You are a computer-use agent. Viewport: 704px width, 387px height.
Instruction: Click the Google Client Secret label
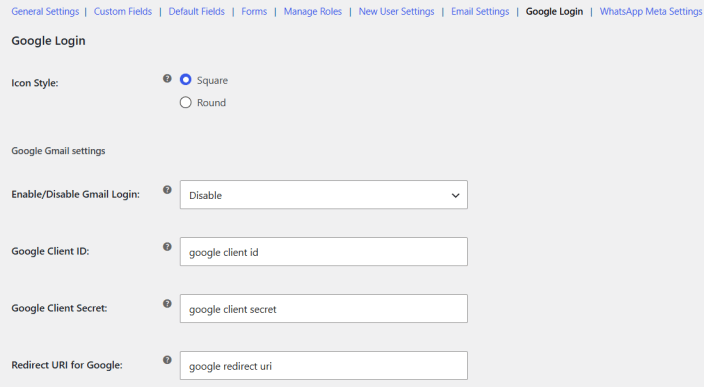[x=59, y=308]
